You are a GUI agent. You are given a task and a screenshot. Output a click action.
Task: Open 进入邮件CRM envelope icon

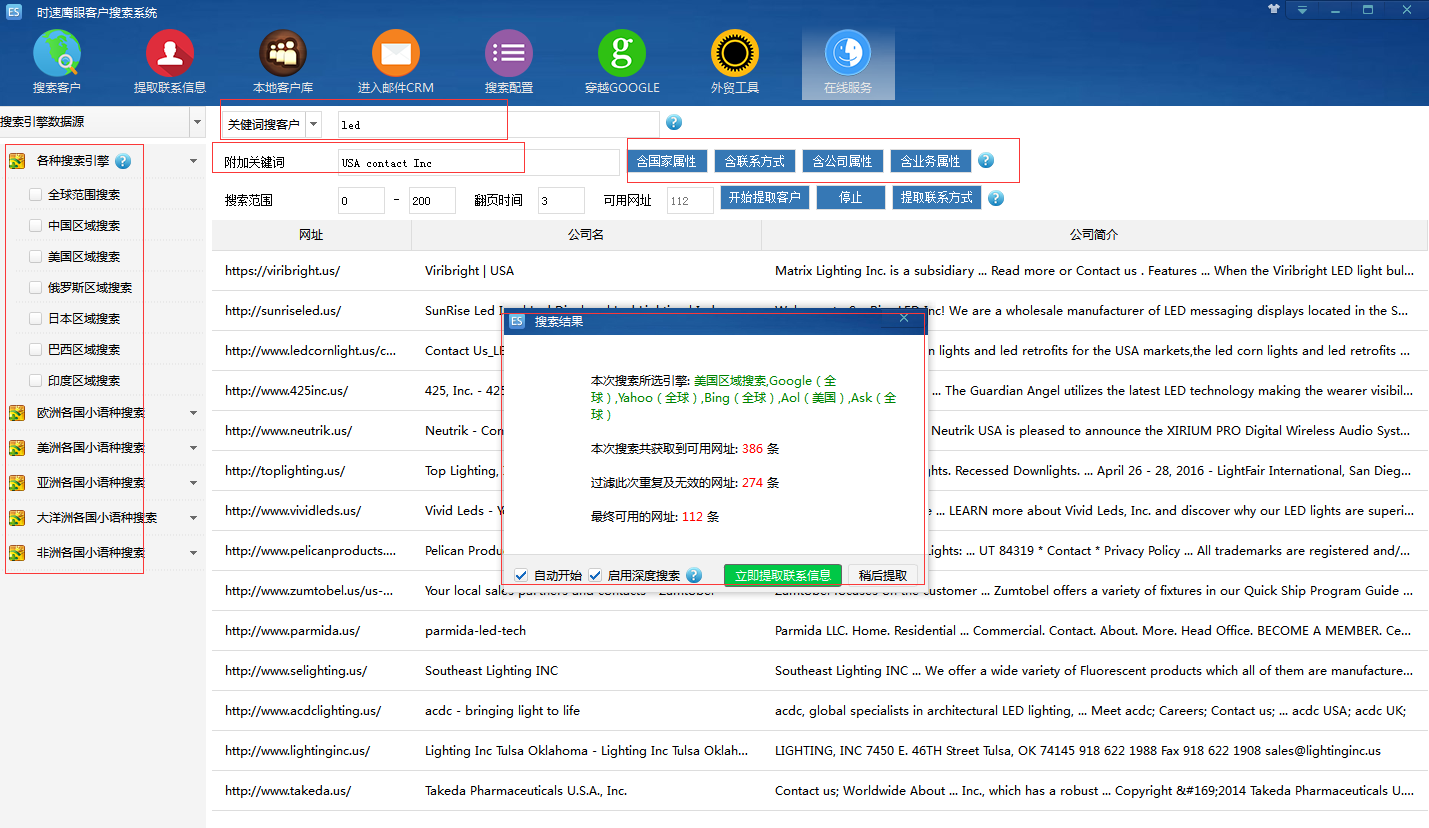396,54
